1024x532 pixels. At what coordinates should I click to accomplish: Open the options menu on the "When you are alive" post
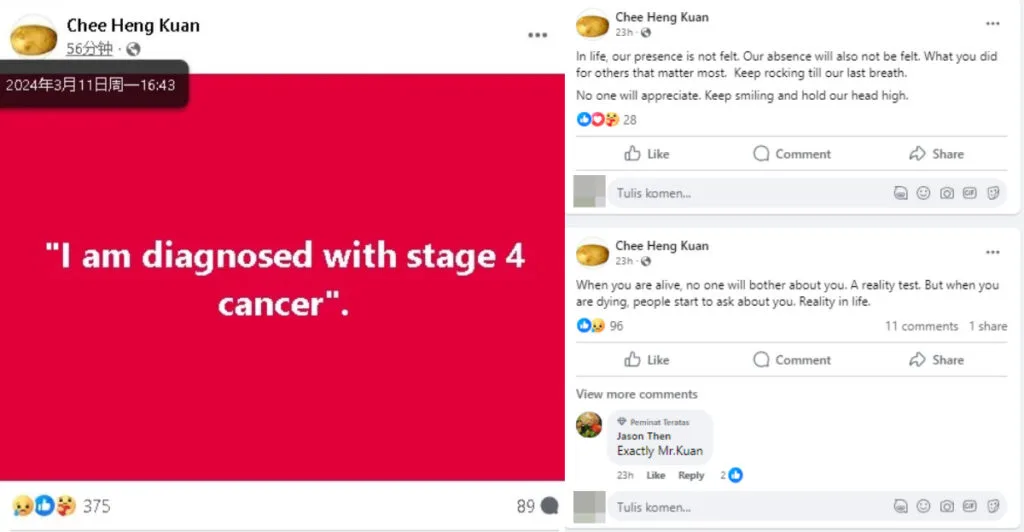(992, 252)
